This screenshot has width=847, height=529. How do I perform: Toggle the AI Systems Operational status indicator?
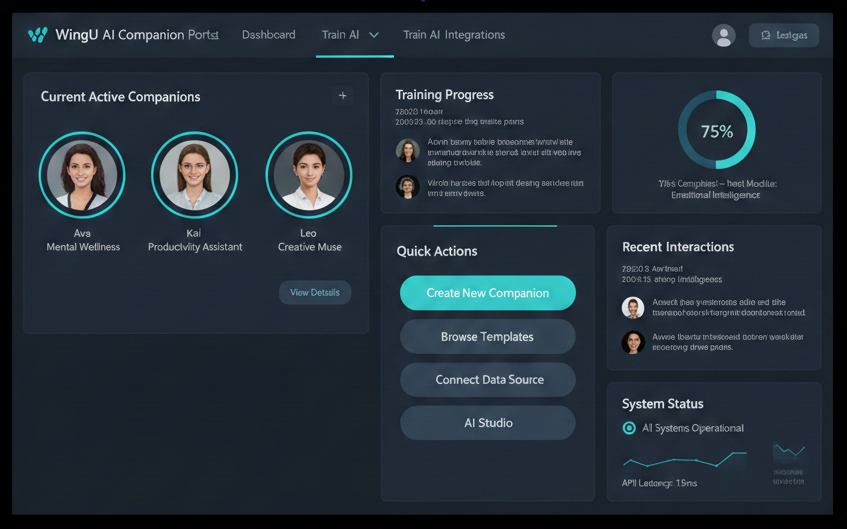629,428
